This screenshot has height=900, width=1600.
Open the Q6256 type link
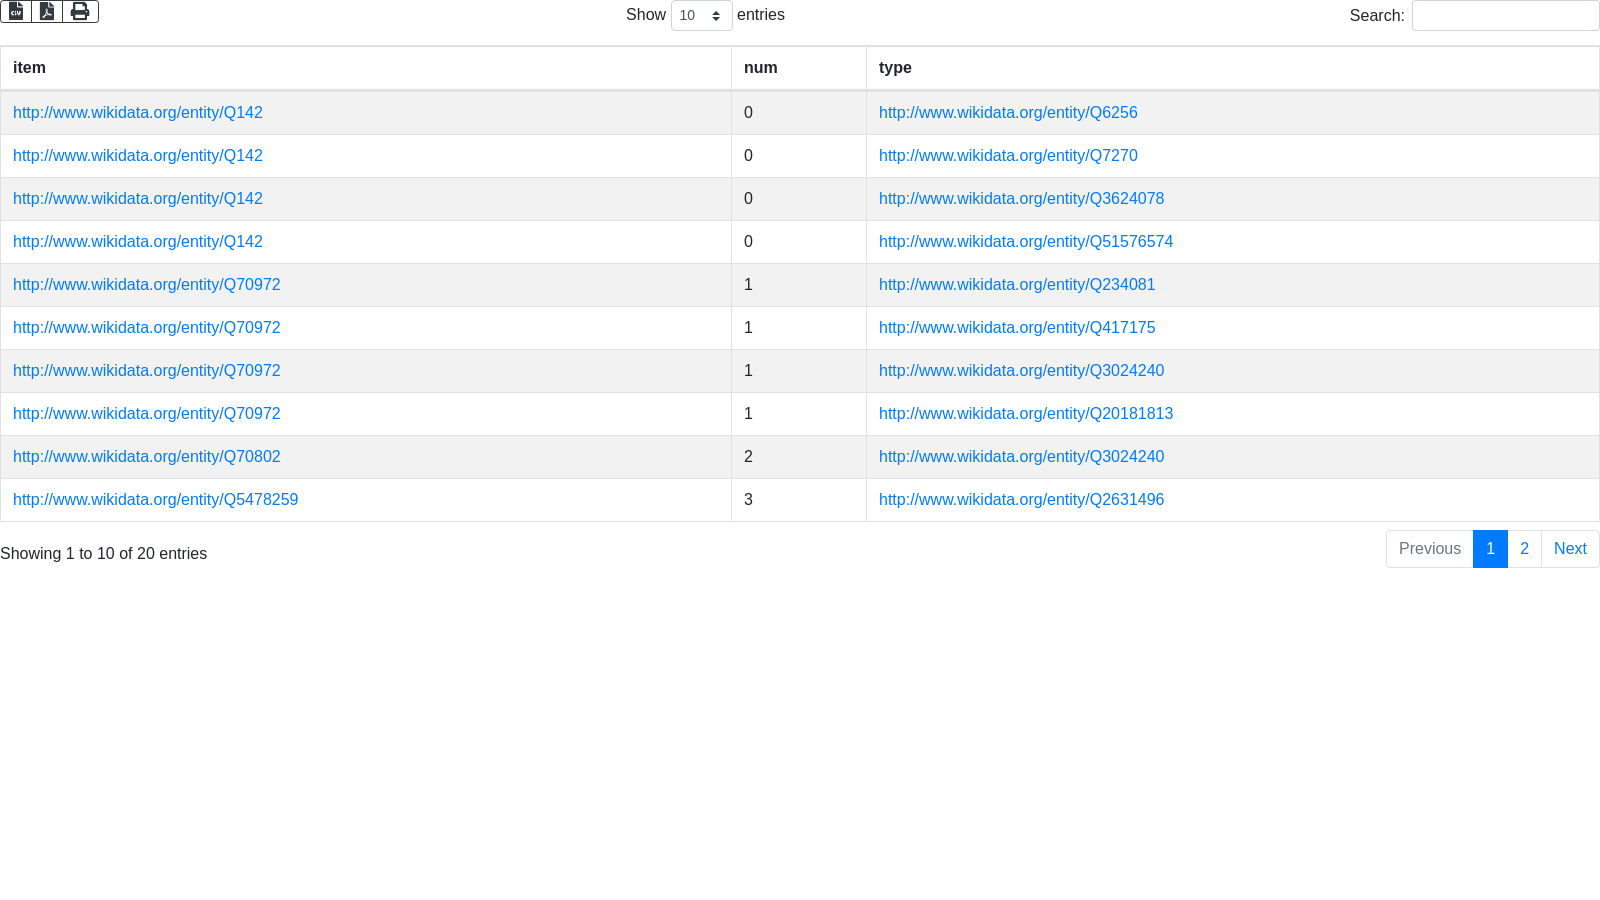point(1008,113)
